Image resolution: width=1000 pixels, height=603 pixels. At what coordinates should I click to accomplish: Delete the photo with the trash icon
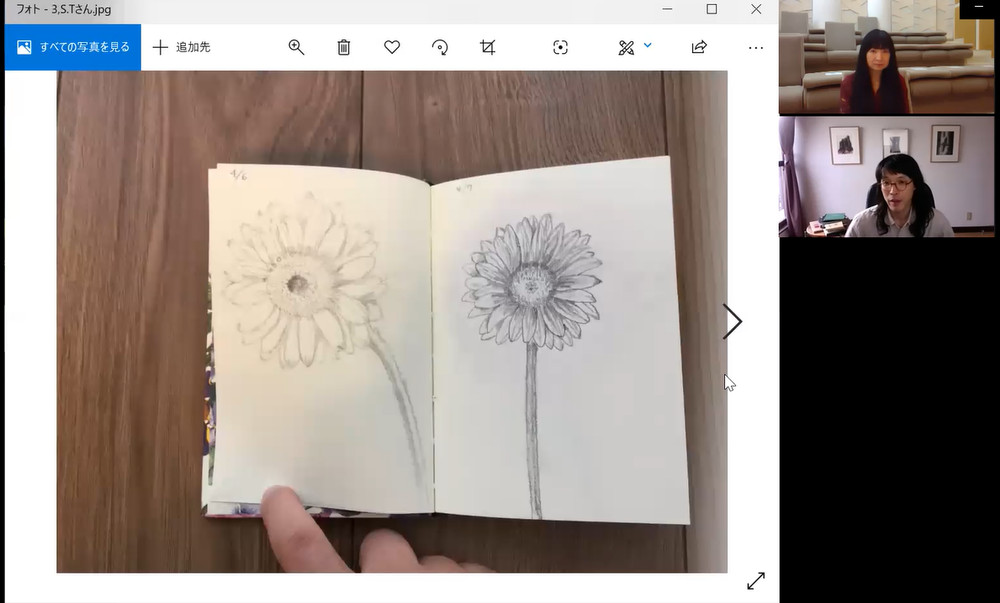pos(344,47)
